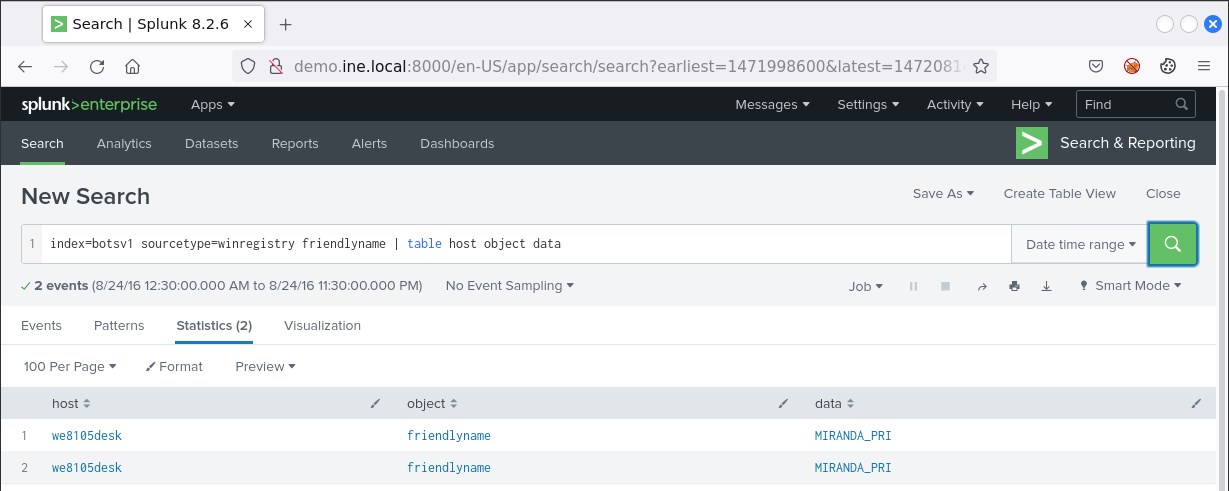Expand No Event Sampling menu
The width and height of the screenshot is (1229, 491).
(x=510, y=286)
